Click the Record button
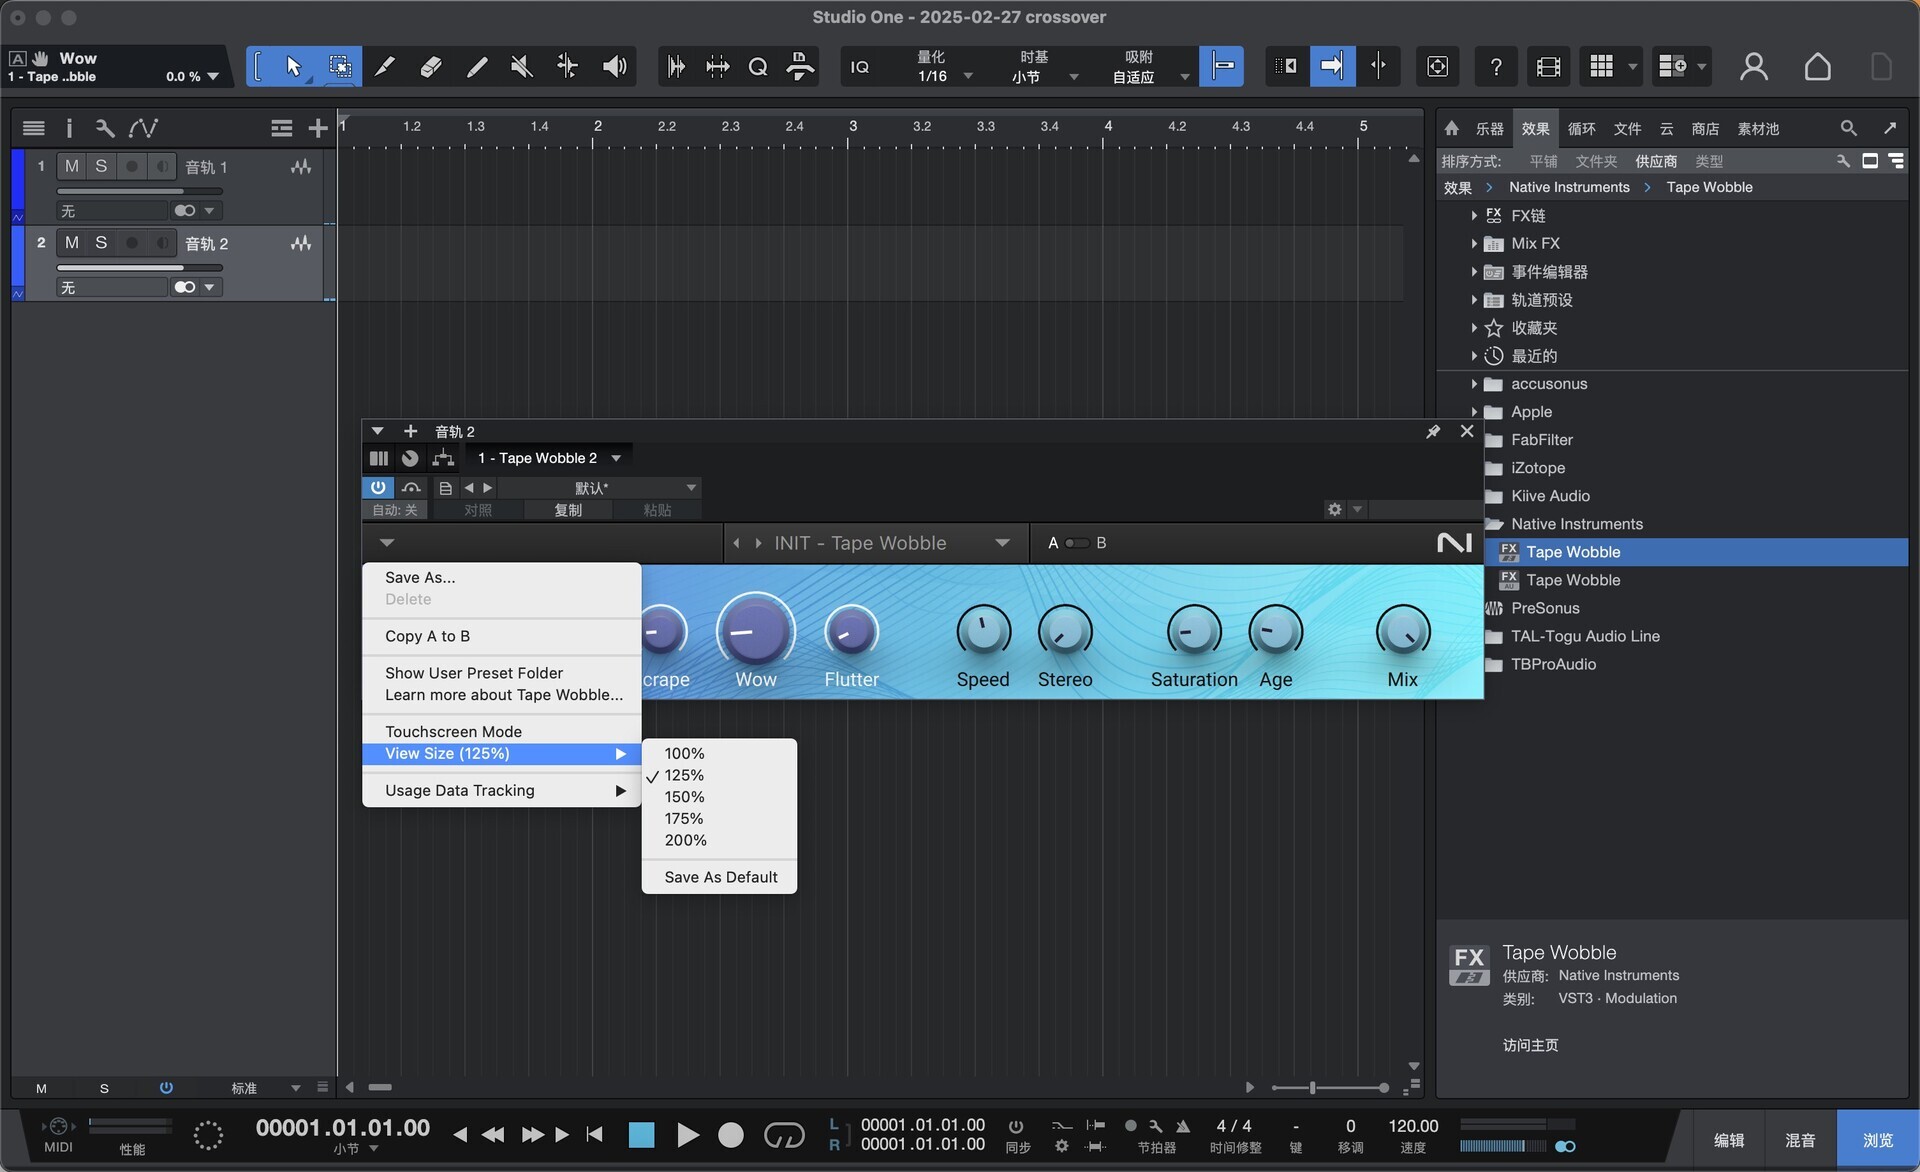This screenshot has height=1172, width=1920. click(x=731, y=1135)
